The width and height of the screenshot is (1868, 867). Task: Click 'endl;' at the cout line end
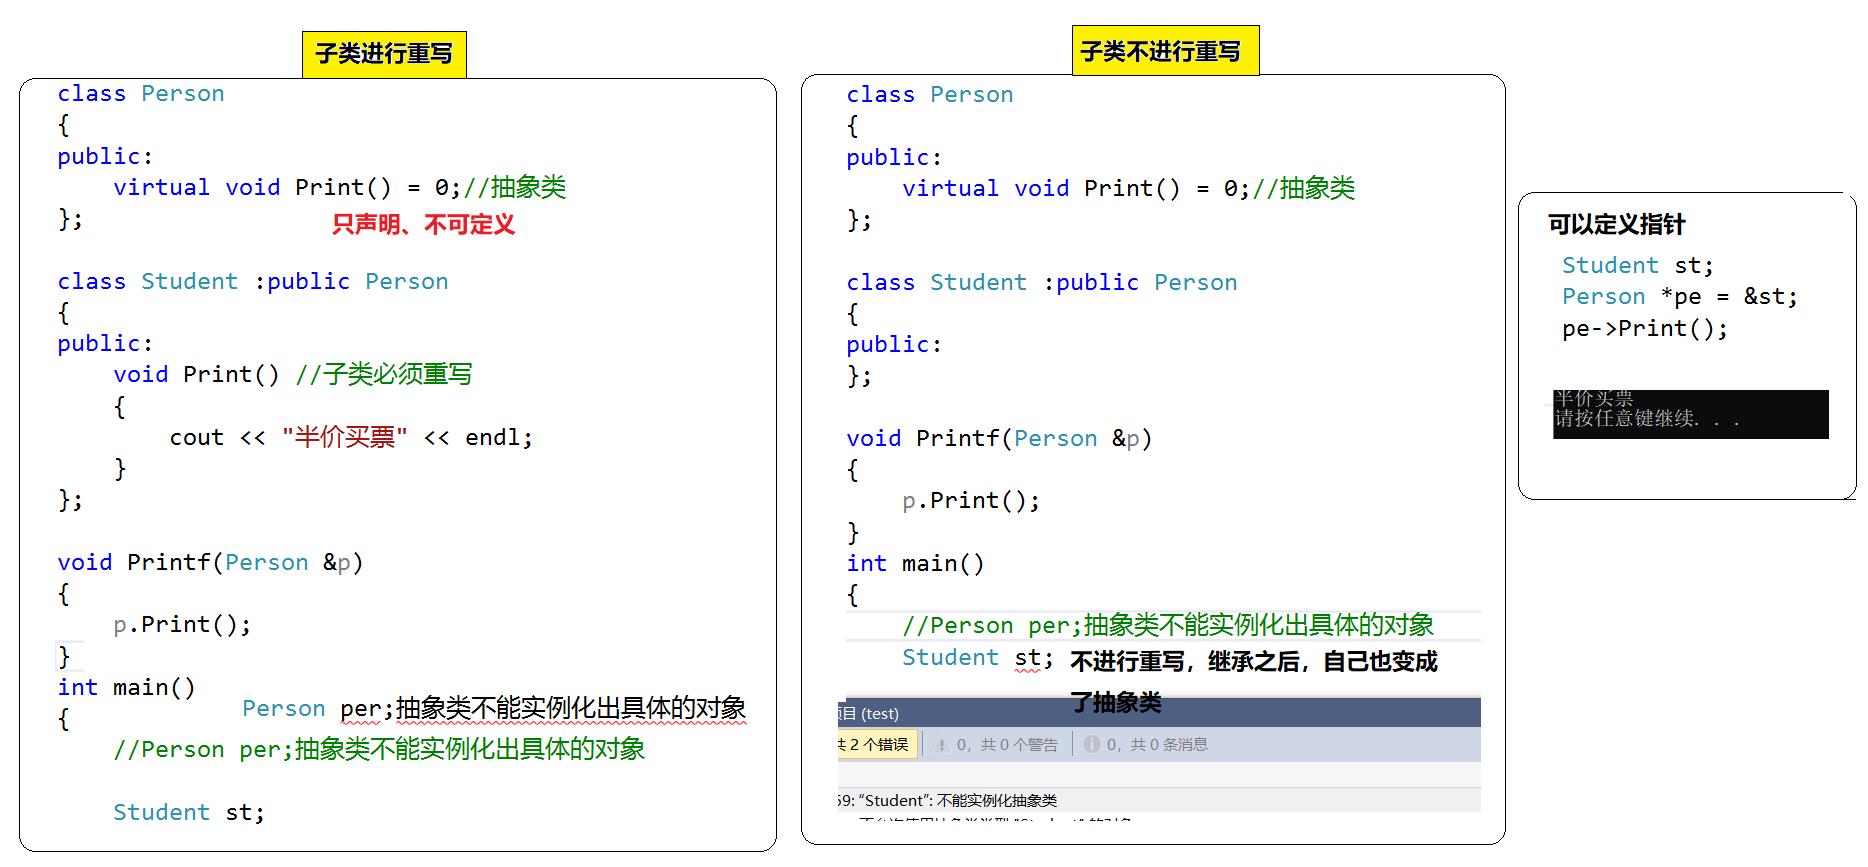[x=499, y=437]
